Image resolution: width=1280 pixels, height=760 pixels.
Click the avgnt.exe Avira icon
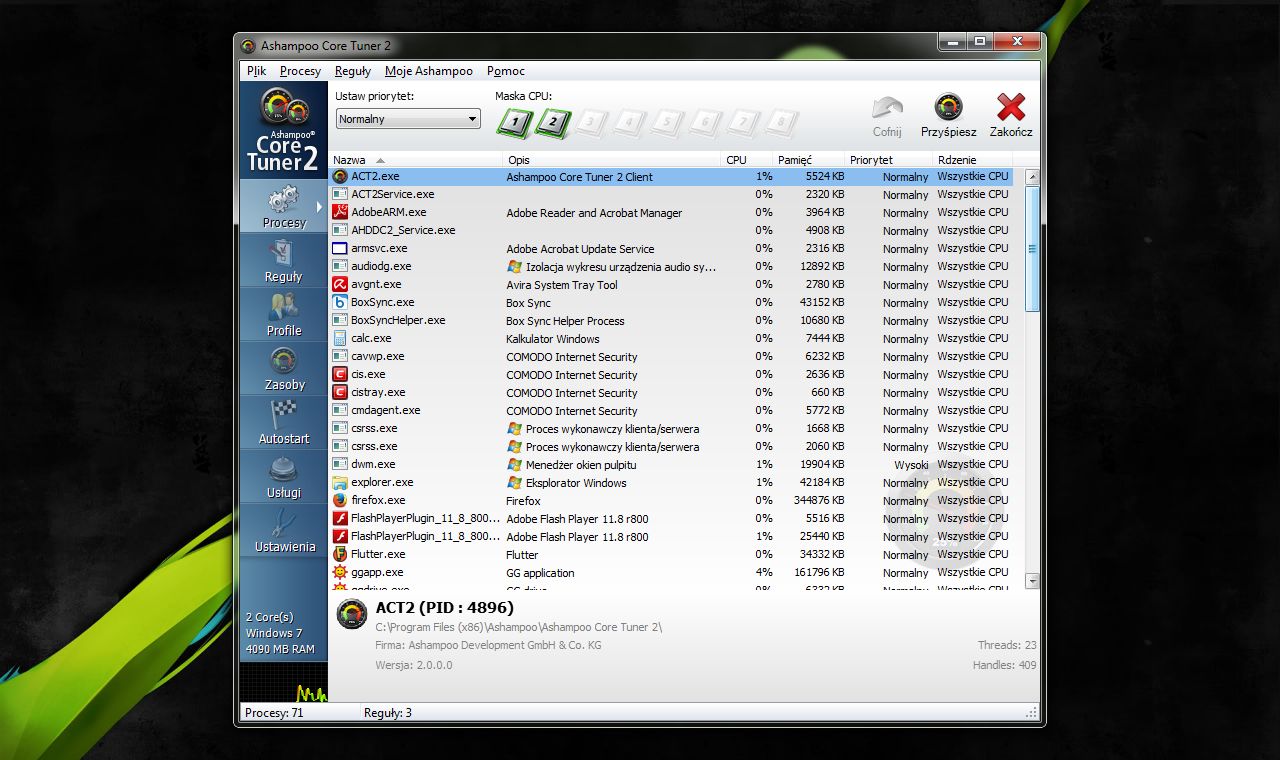click(340, 284)
